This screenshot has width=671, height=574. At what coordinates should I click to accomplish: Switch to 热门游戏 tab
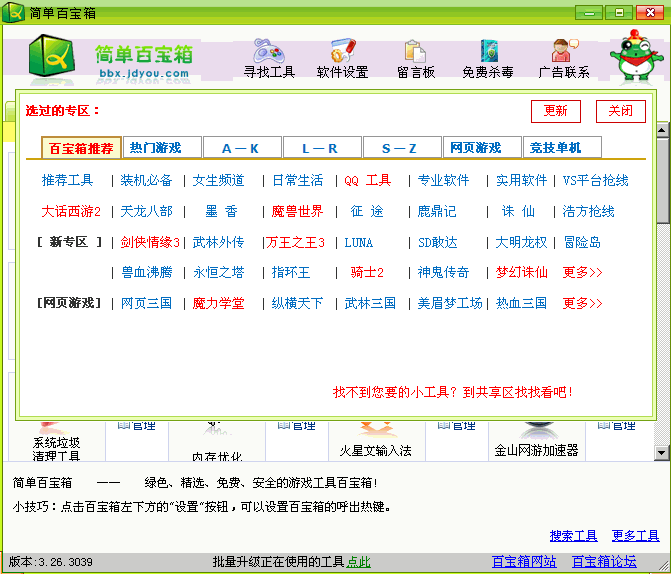[162, 148]
